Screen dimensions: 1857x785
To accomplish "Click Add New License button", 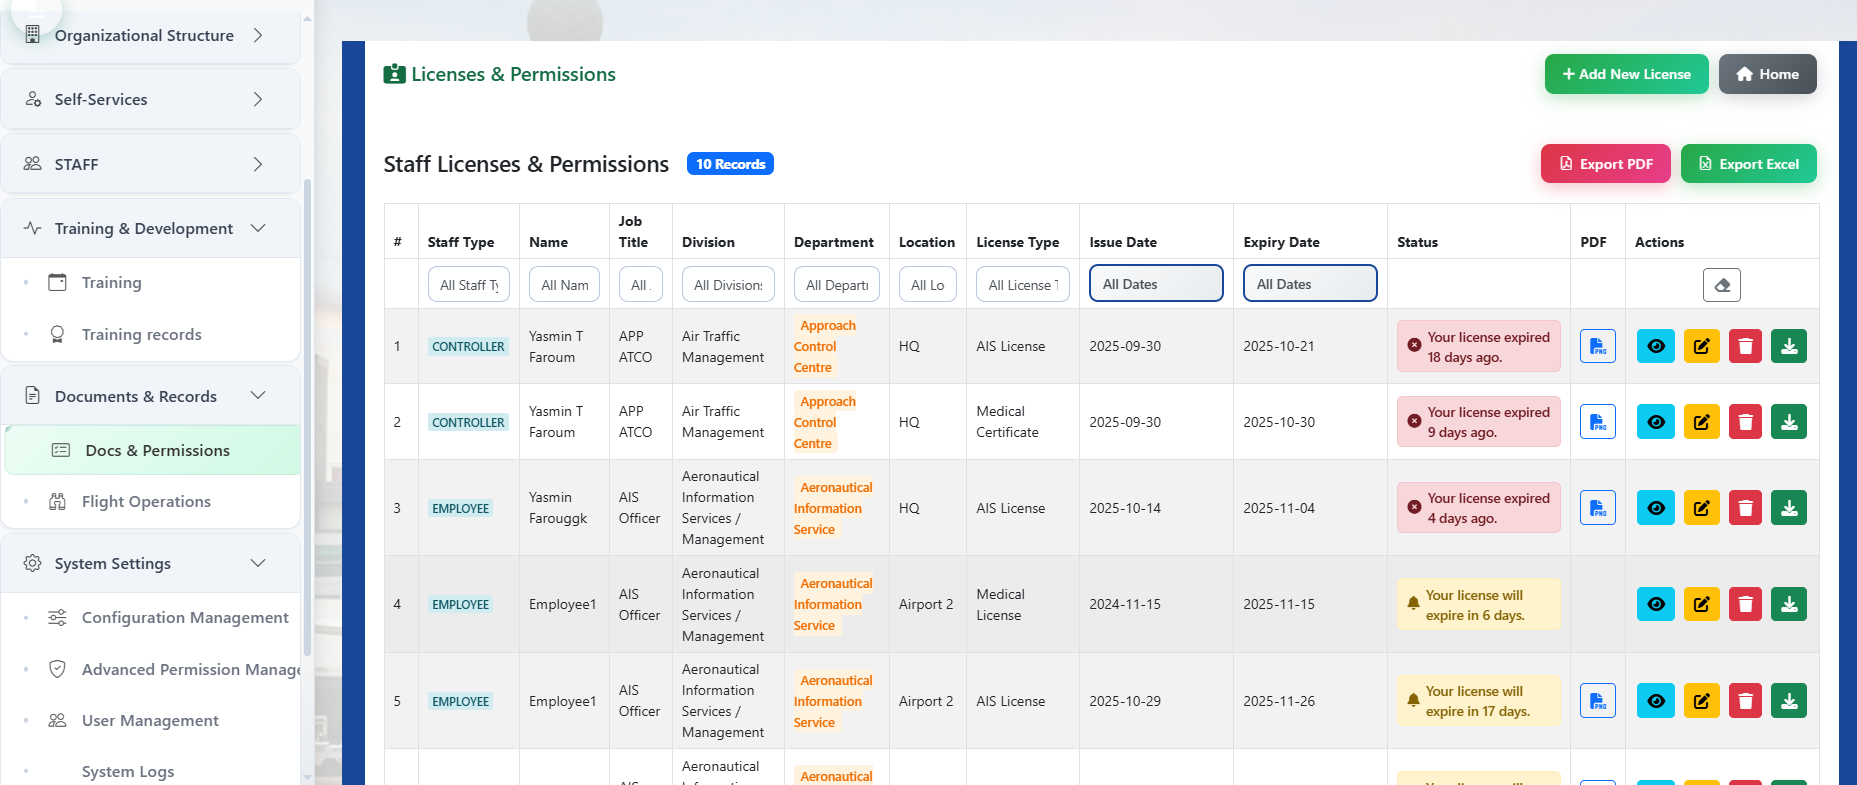I will tap(1626, 74).
